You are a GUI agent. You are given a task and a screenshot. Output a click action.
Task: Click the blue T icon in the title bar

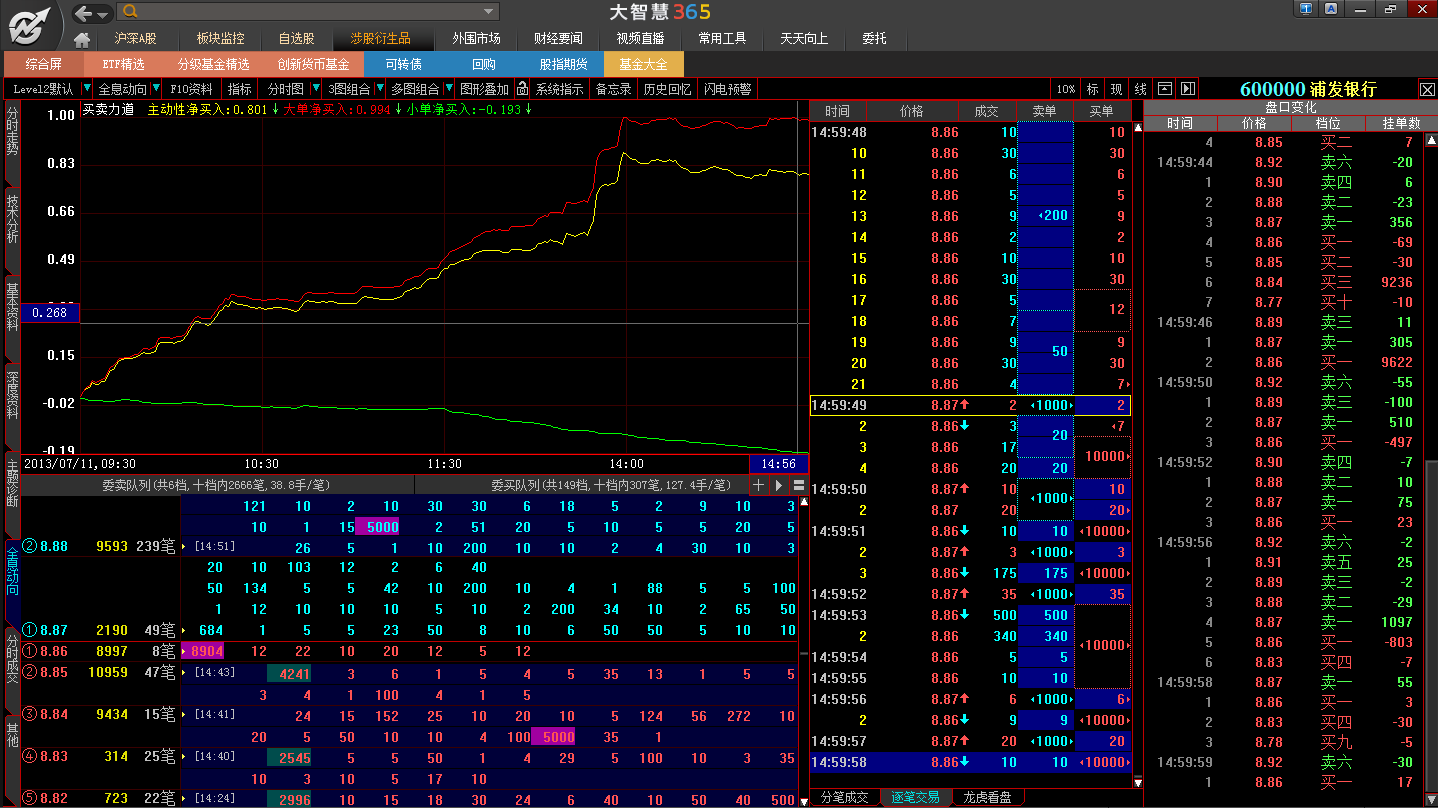(x=1307, y=9)
